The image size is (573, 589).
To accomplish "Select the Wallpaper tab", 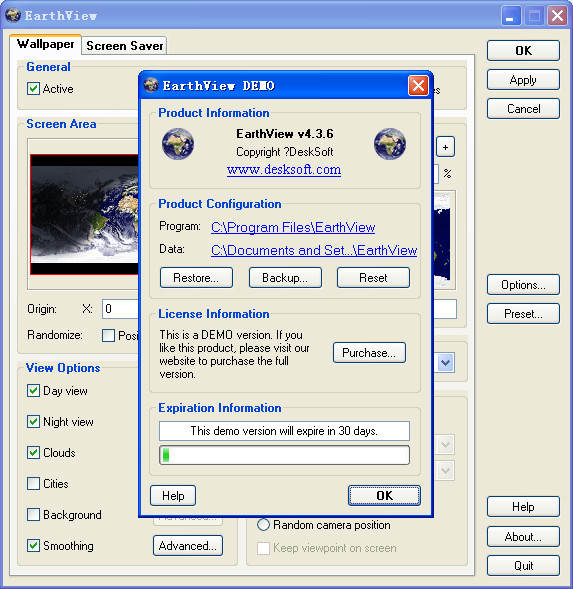I will tap(45, 44).
